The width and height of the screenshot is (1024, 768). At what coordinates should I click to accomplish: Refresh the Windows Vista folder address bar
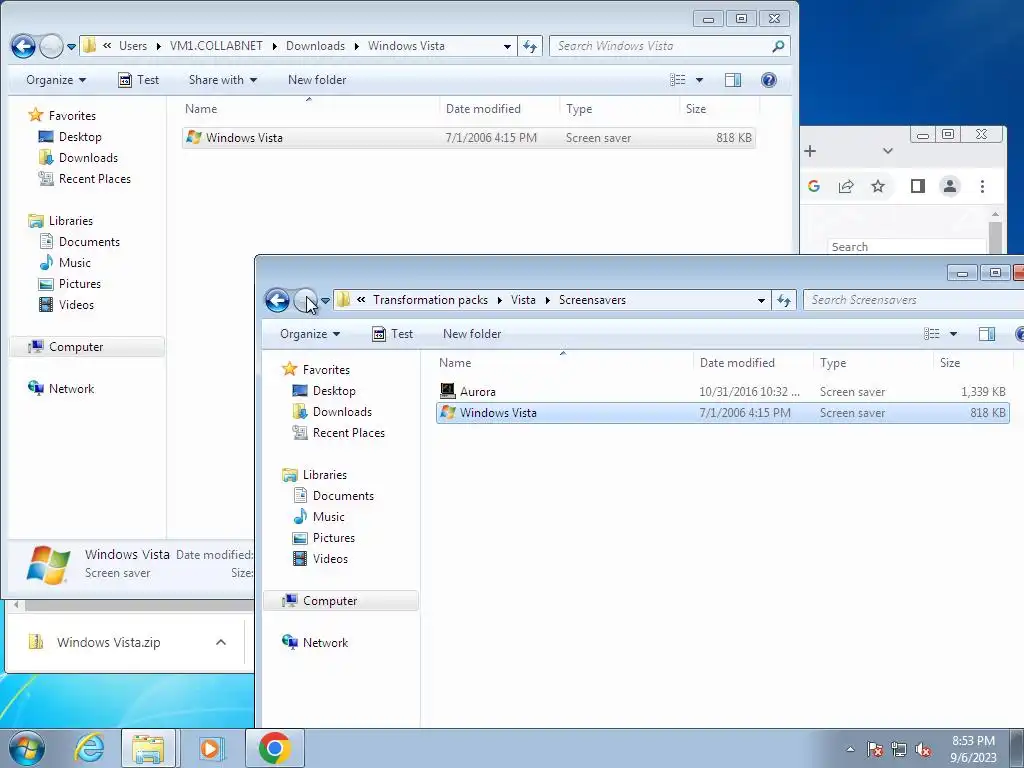point(530,46)
